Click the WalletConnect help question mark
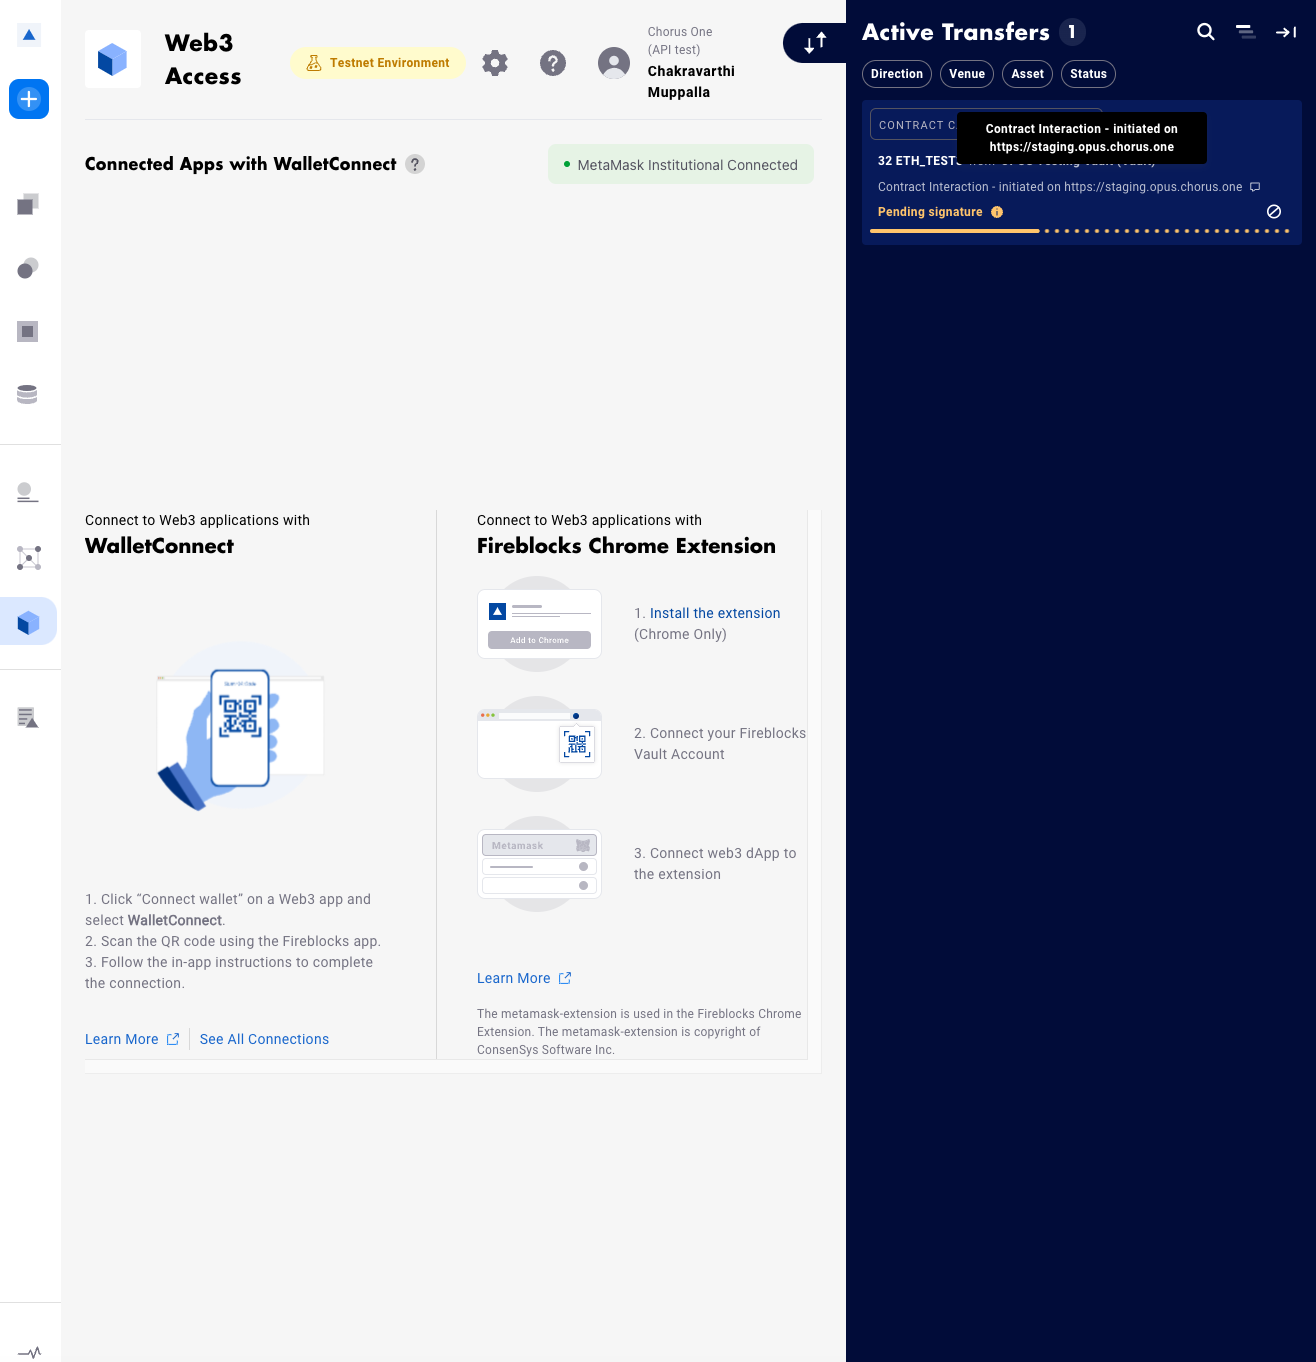The image size is (1316, 1362). click(x=415, y=164)
